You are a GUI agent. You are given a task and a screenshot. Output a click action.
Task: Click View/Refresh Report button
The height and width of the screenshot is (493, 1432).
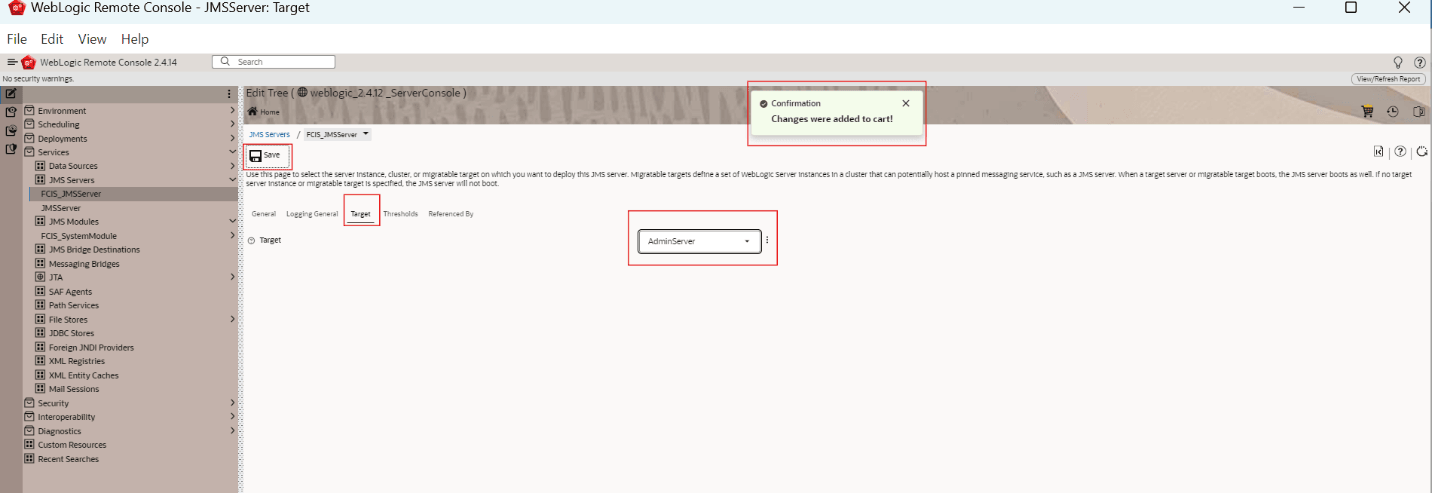tap(1388, 79)
